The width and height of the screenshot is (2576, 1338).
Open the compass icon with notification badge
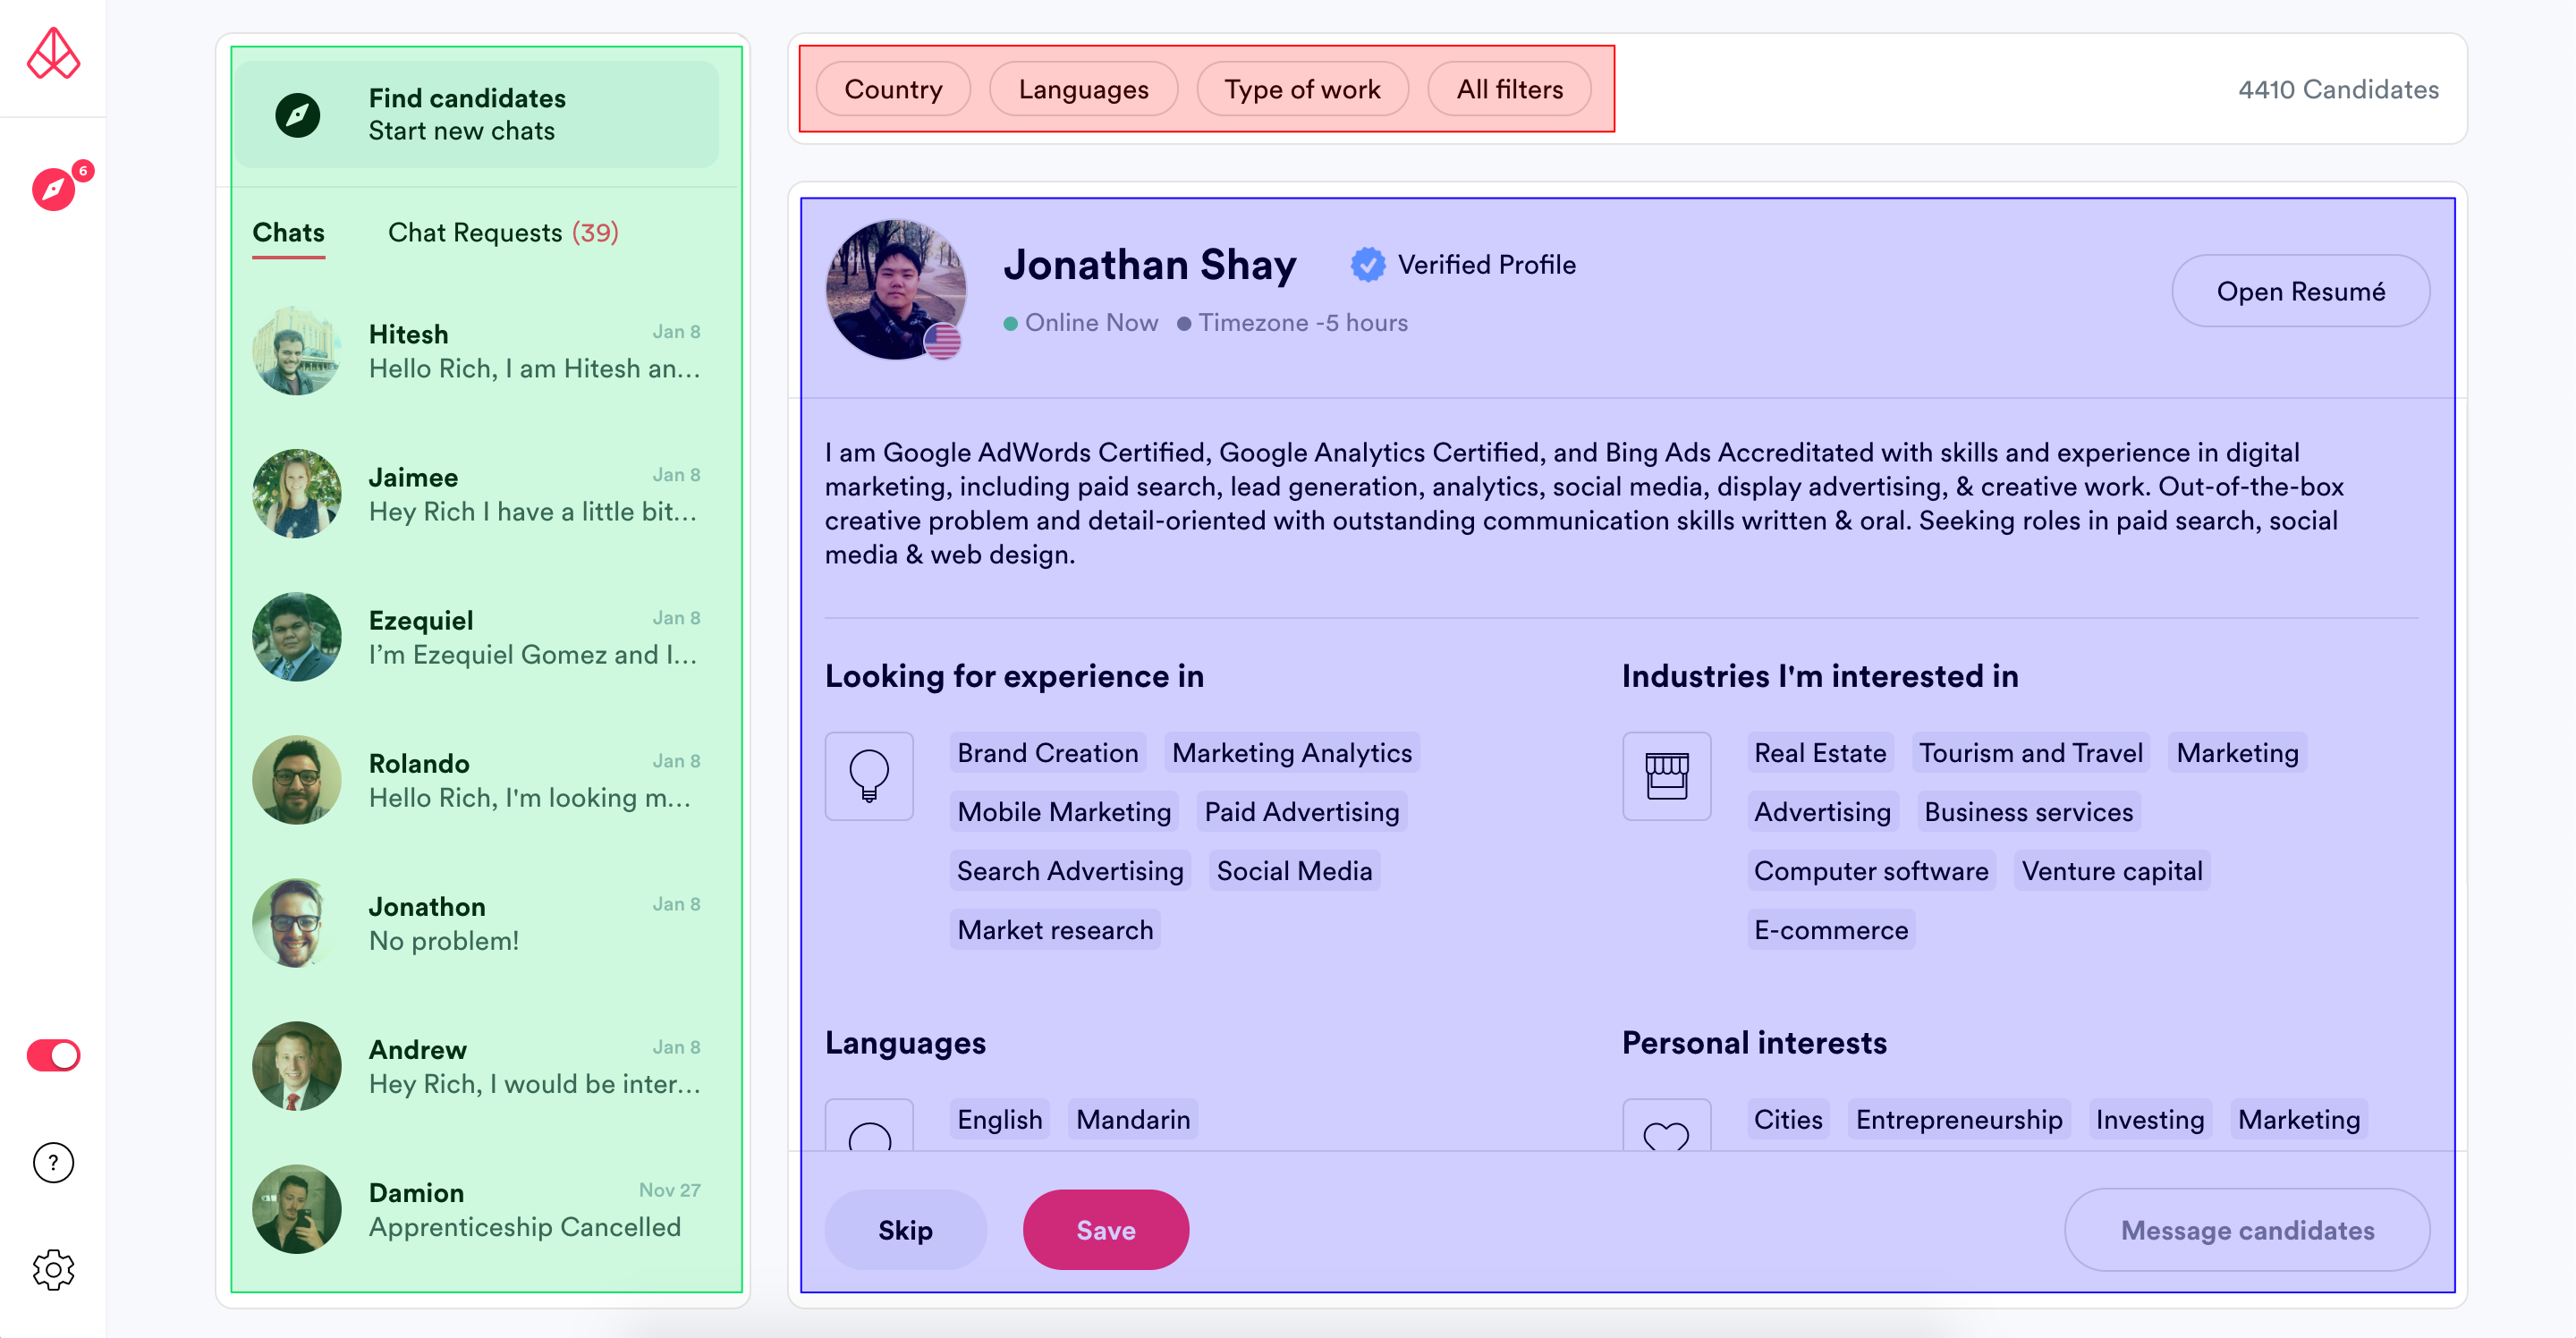[55, 188]
